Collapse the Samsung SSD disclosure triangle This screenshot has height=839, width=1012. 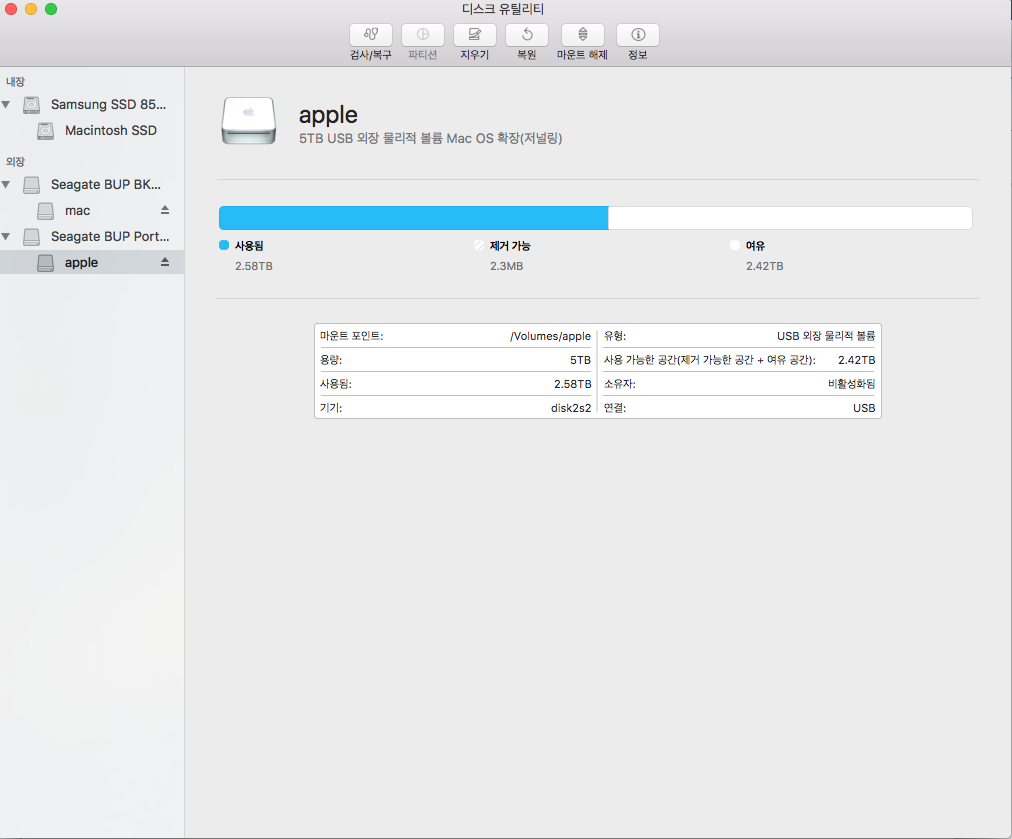click(7, 104)
